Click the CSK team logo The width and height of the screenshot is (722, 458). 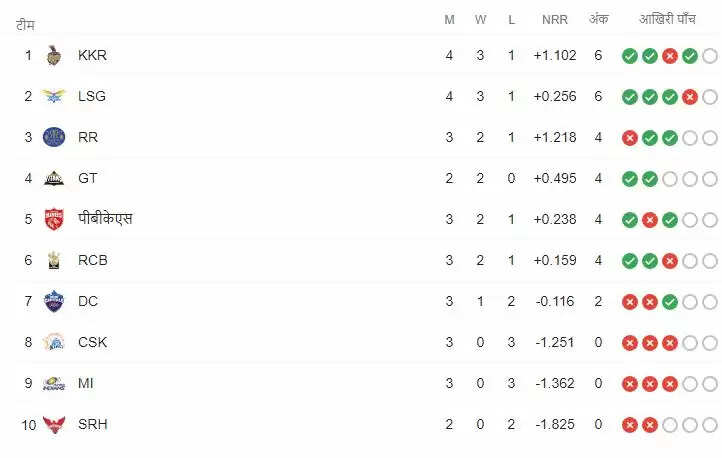coord(53,342)
